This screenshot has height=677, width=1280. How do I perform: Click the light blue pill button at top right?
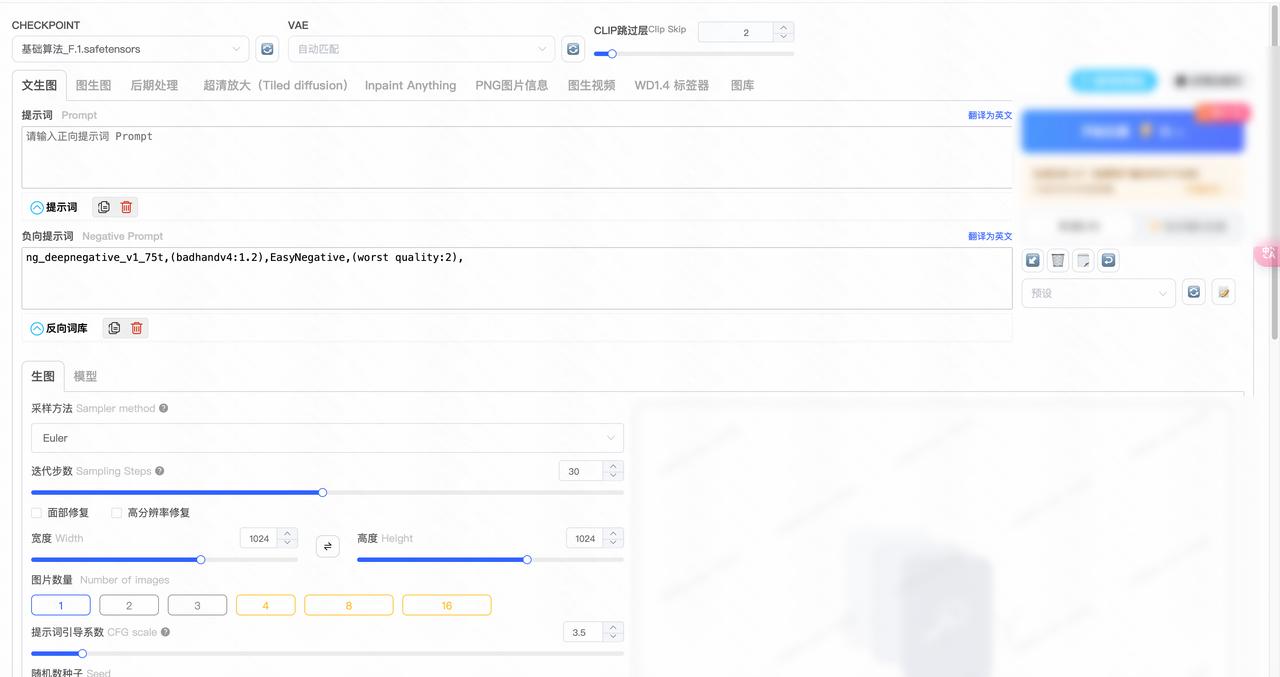(x=1113, y=80)
